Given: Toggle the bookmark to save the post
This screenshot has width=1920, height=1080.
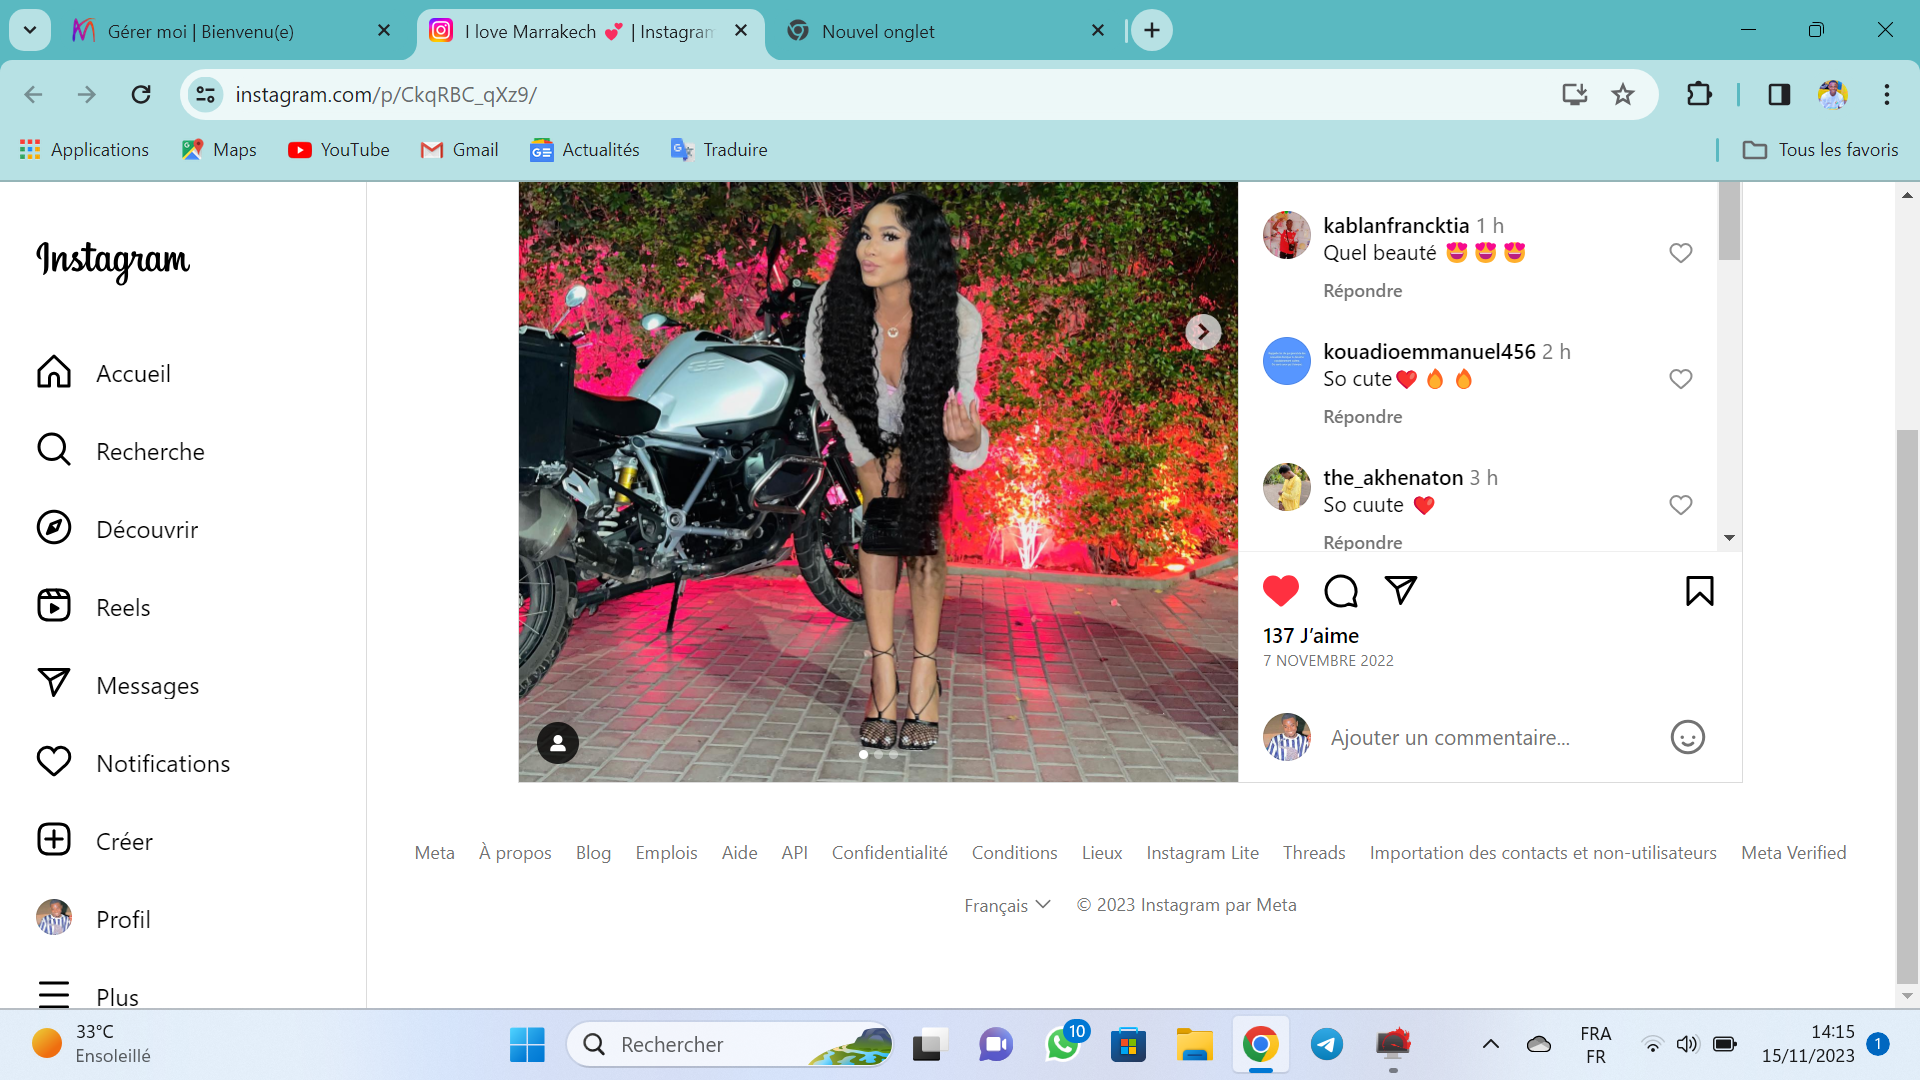Looking at the screenshot, I should tap(1699, 591).
